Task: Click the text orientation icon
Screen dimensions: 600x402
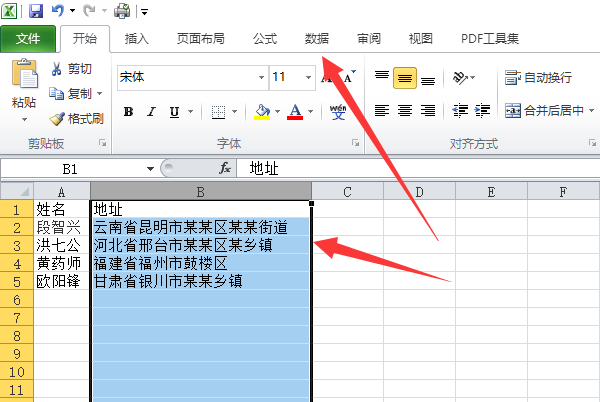Action: 460,78
